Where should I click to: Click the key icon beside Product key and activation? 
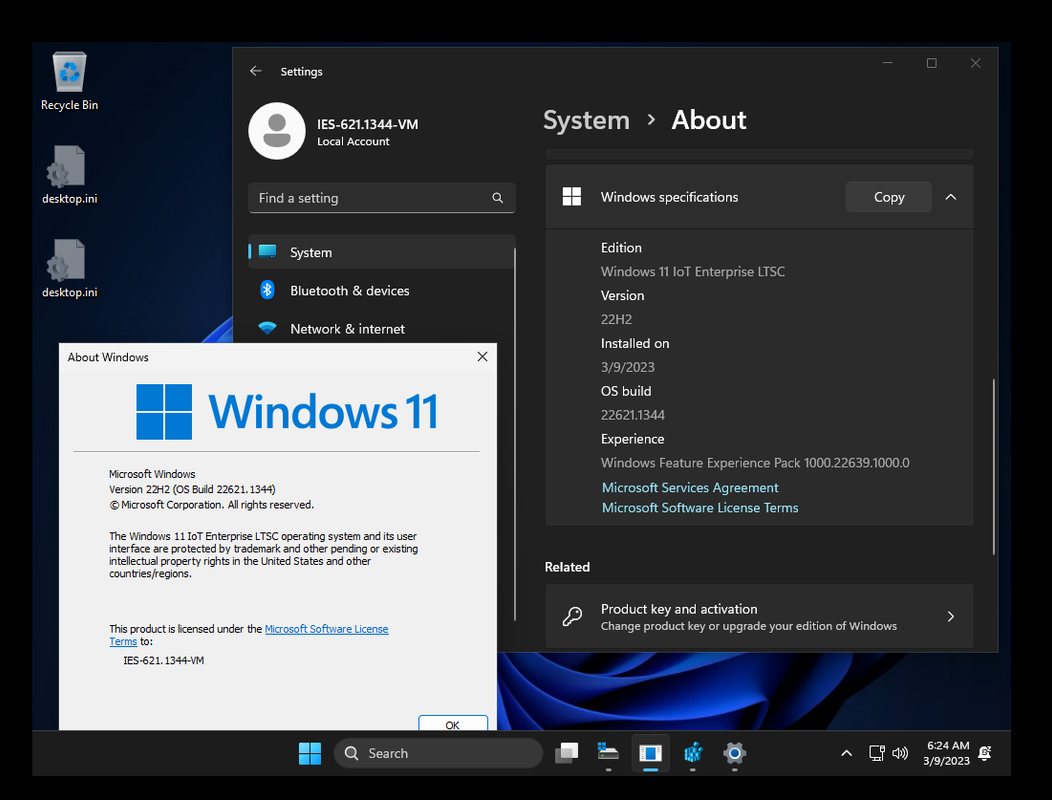572,616
